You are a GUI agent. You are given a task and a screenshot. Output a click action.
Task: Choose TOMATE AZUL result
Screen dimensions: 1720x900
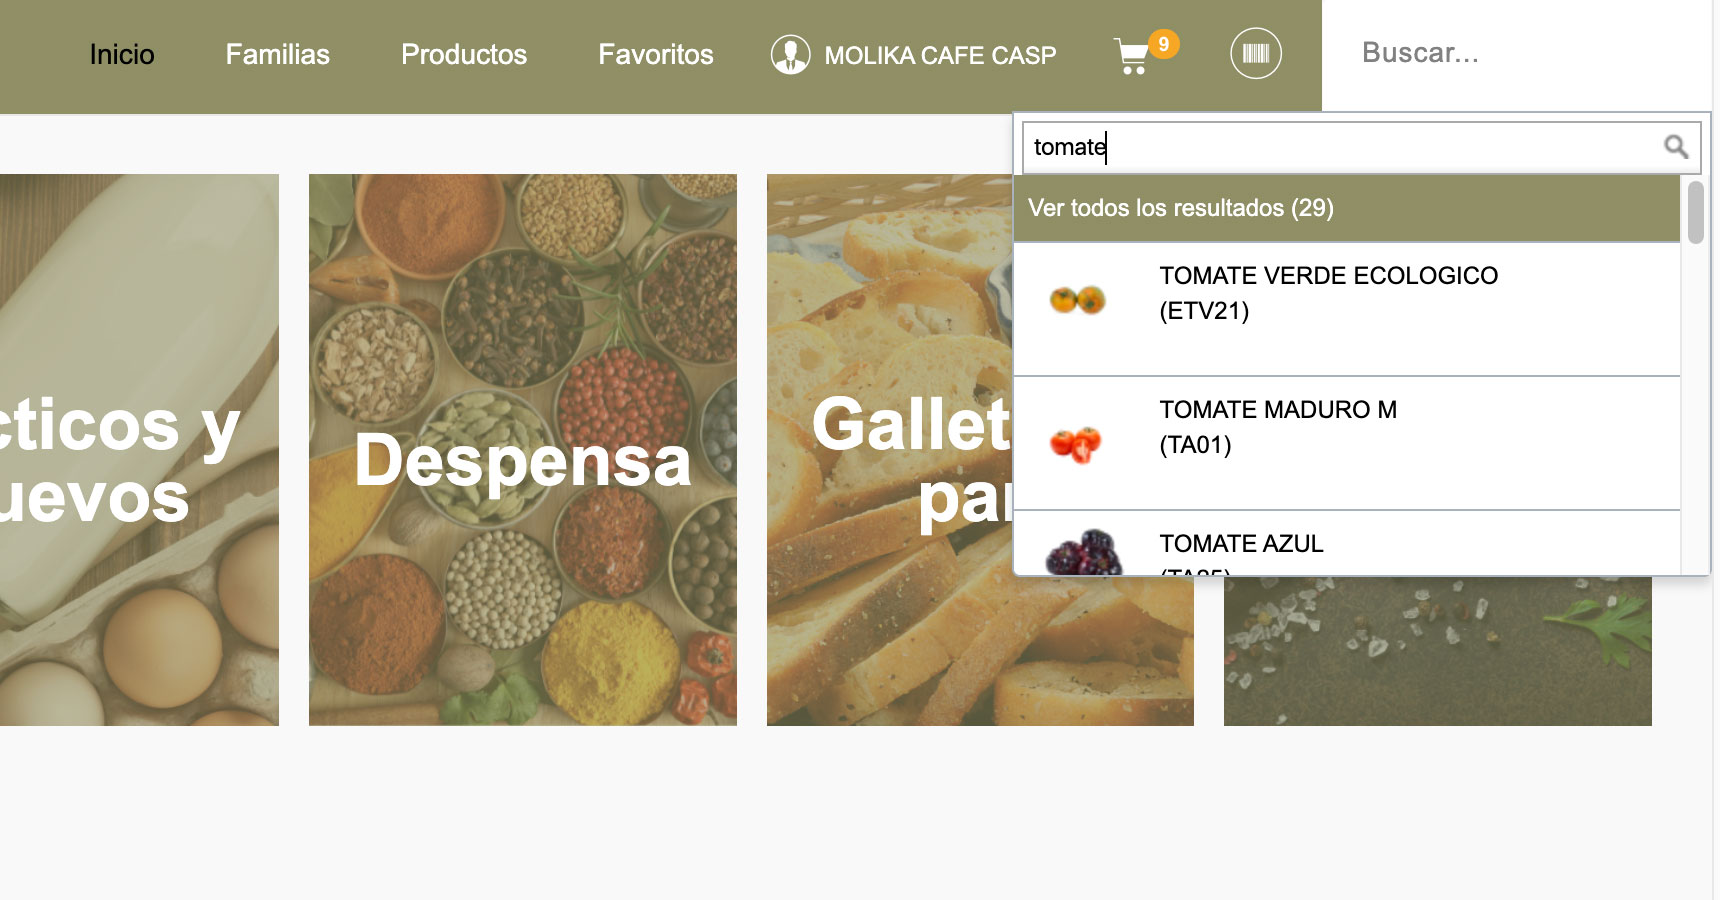[x=1241, y=544]
